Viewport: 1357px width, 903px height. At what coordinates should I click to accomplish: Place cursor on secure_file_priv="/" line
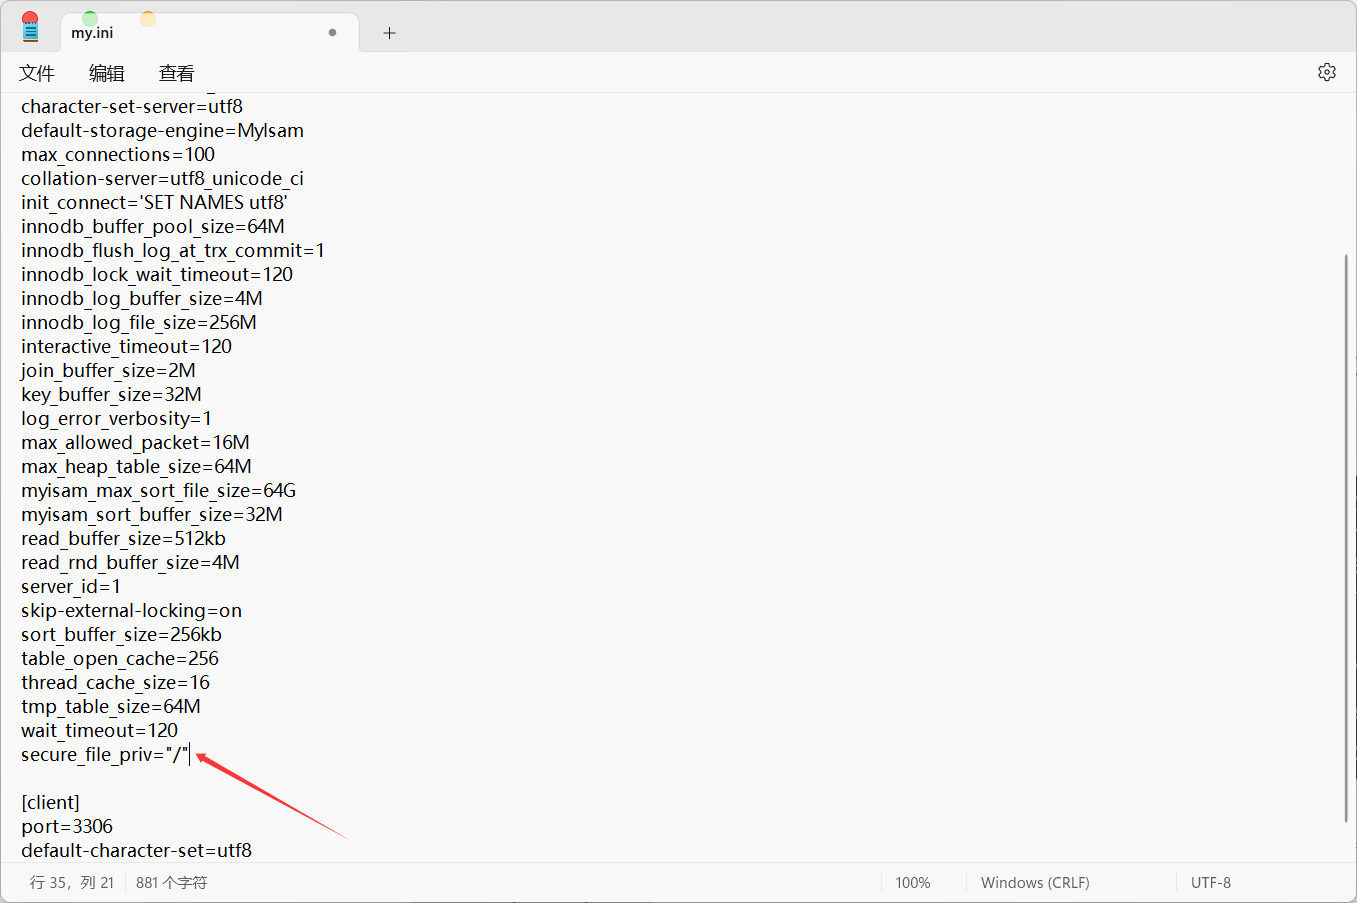click(105, 755)
